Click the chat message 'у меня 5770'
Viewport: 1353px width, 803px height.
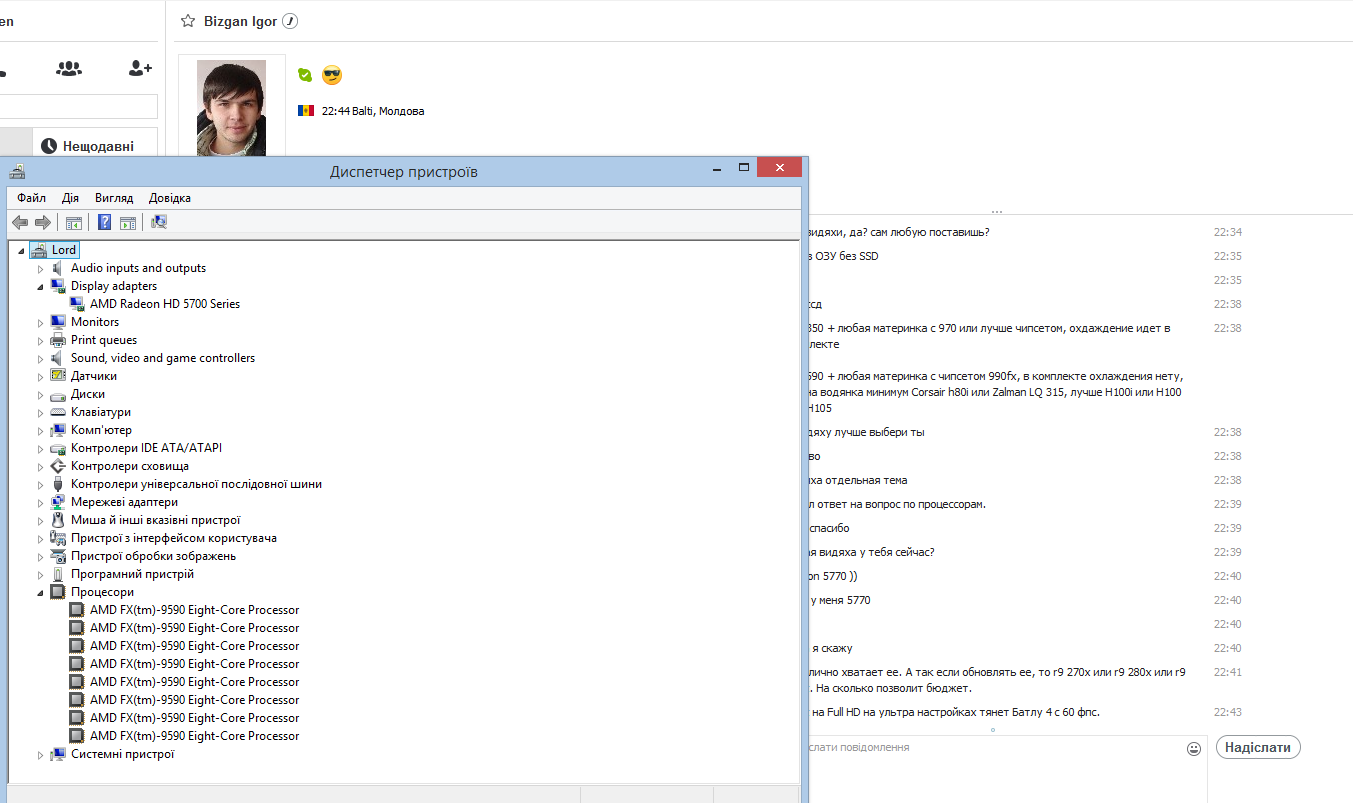[x=840, y=600]
